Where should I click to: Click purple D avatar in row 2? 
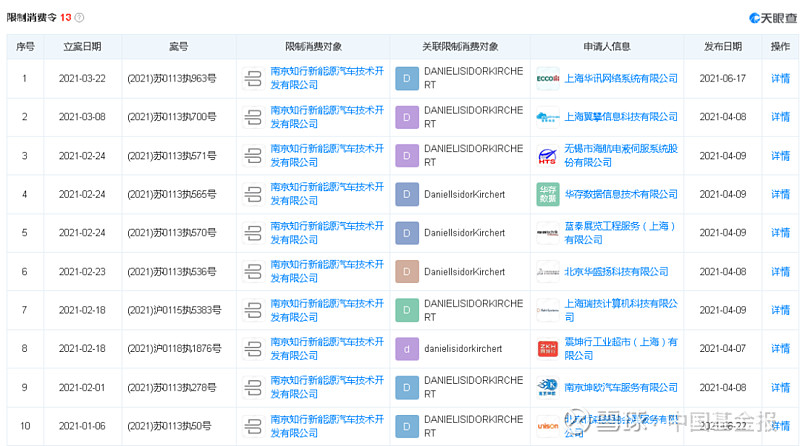point(407,117)
